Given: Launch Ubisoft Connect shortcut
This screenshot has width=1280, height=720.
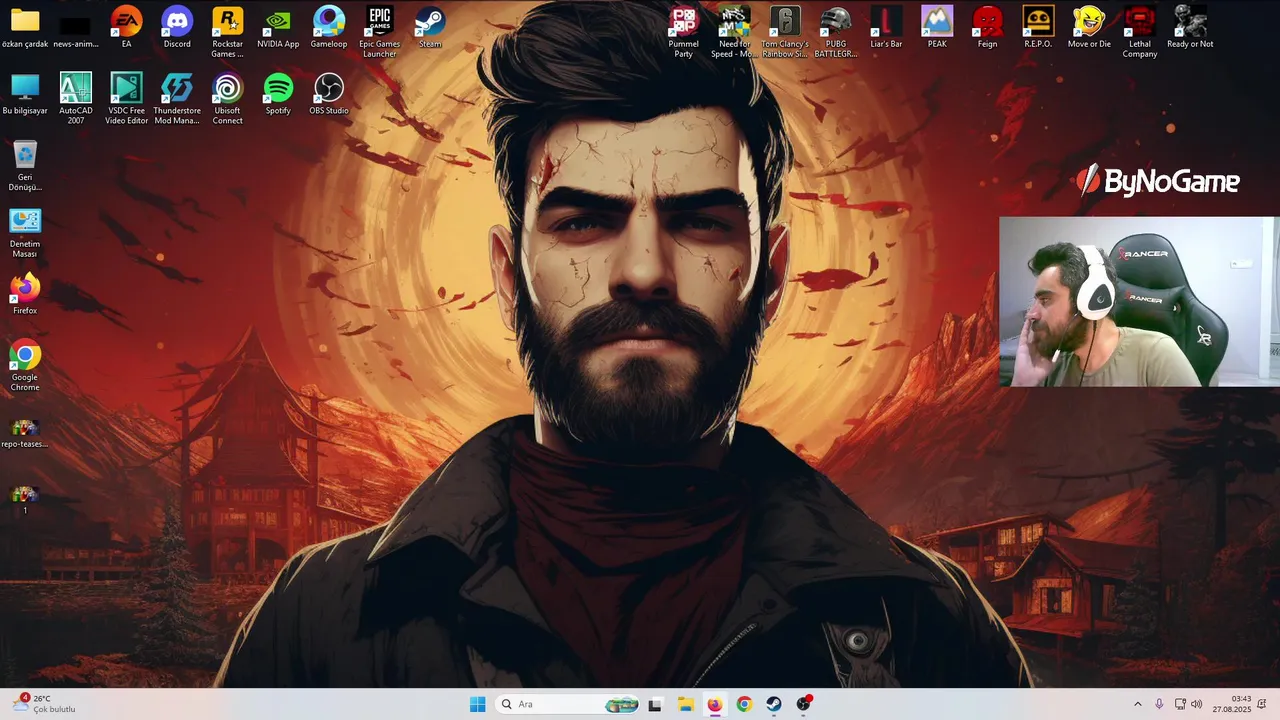Looking at the screenshot, I should [227, 99].
